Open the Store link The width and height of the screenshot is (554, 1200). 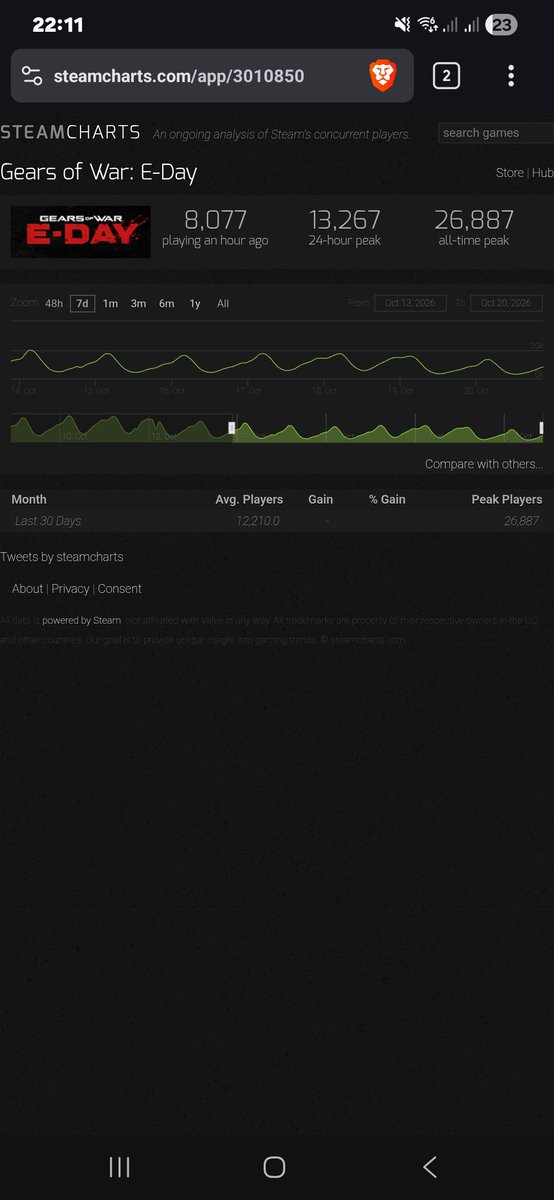point(509,173)
